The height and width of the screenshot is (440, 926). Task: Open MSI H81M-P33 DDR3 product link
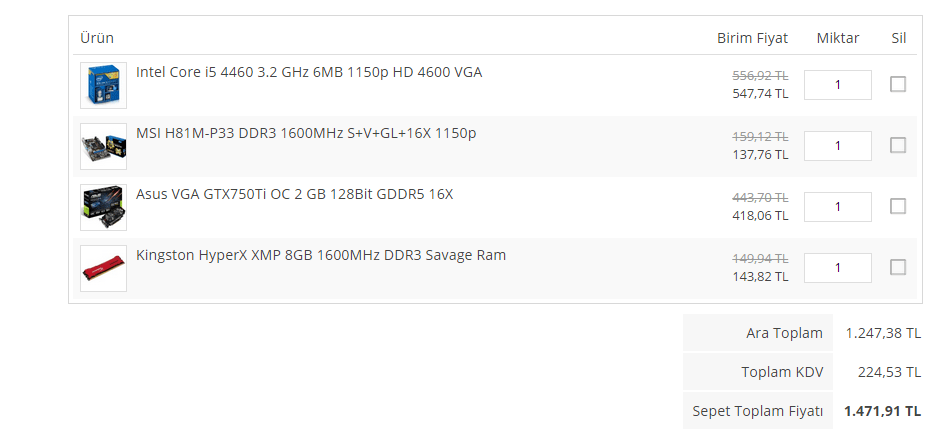tap(306, 133)
